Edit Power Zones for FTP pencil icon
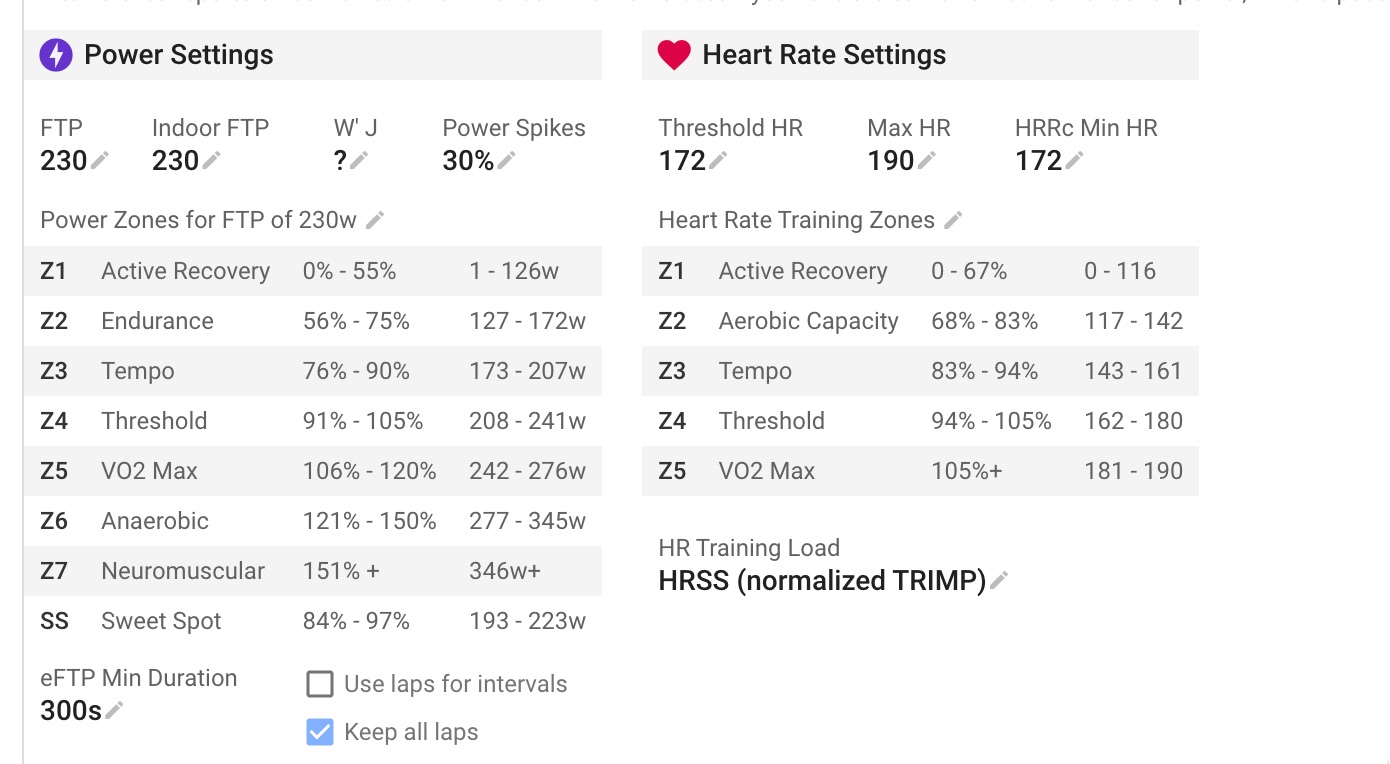 [x=375, y=220]
